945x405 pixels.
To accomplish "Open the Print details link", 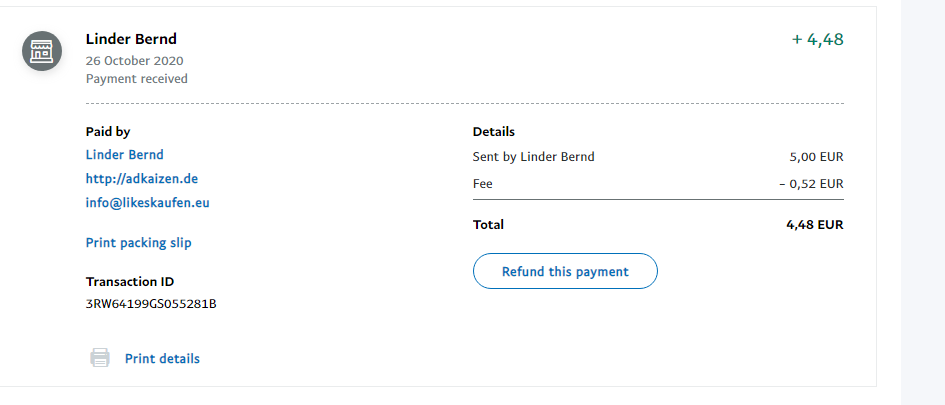I will pyautogui.click(x=162, y=359).
